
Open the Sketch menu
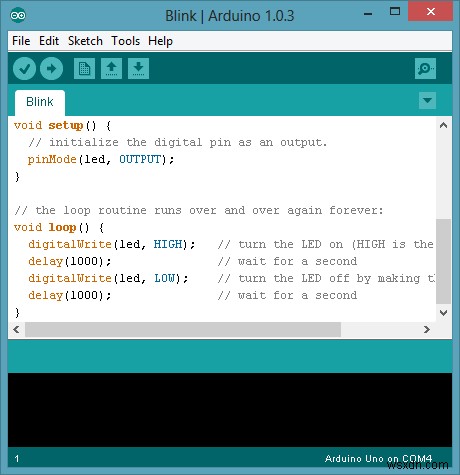[x=85, y=41]
